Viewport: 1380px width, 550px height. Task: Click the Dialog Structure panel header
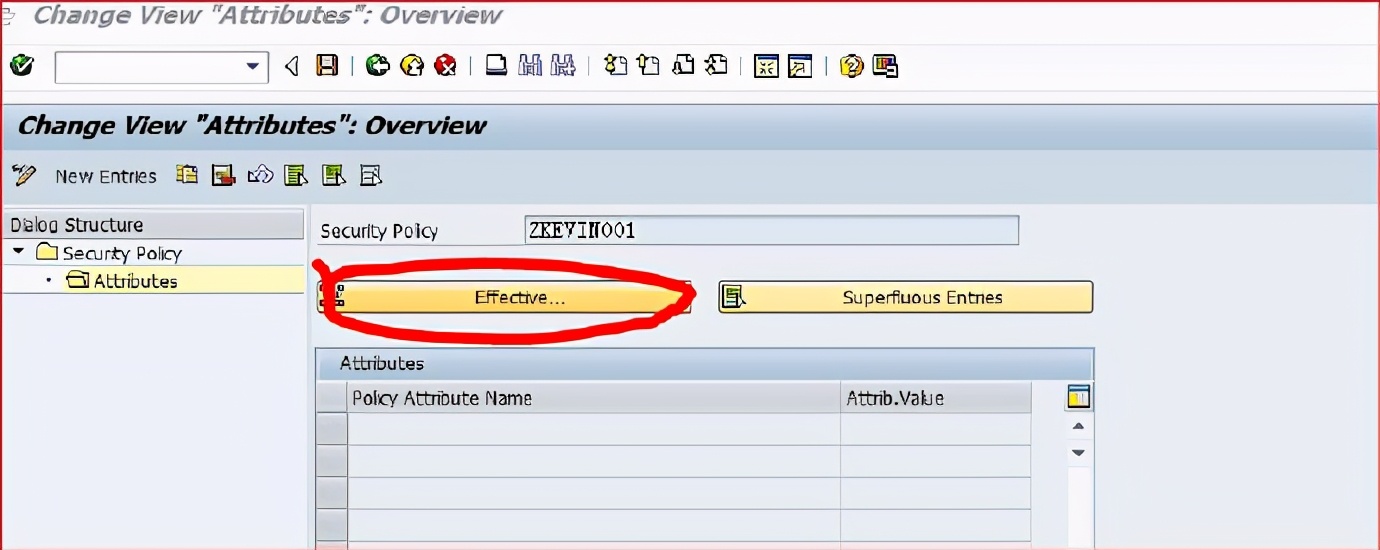[153, 225]
